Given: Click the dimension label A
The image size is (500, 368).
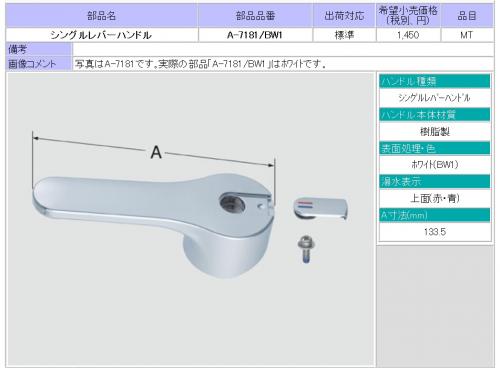Looking at the screenshot, I should coord(156,153).
